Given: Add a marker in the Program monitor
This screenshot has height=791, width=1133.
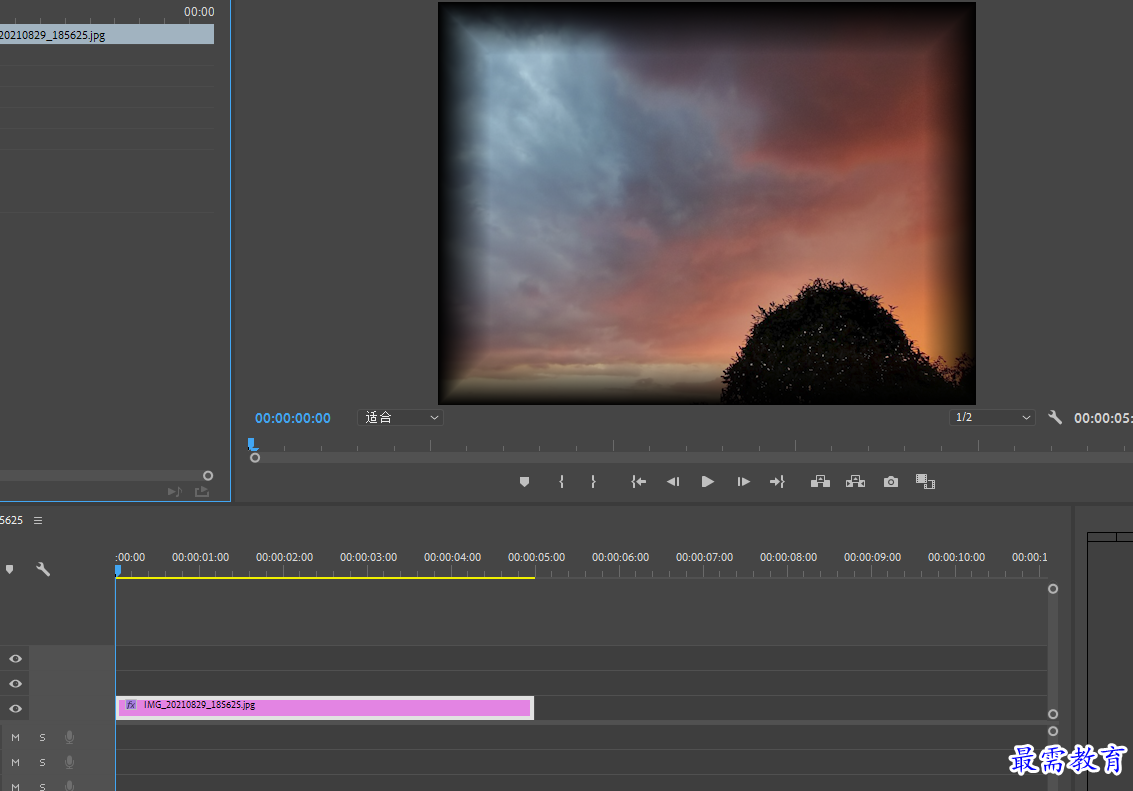Looking at the screenshot, I should coord(525,482).
